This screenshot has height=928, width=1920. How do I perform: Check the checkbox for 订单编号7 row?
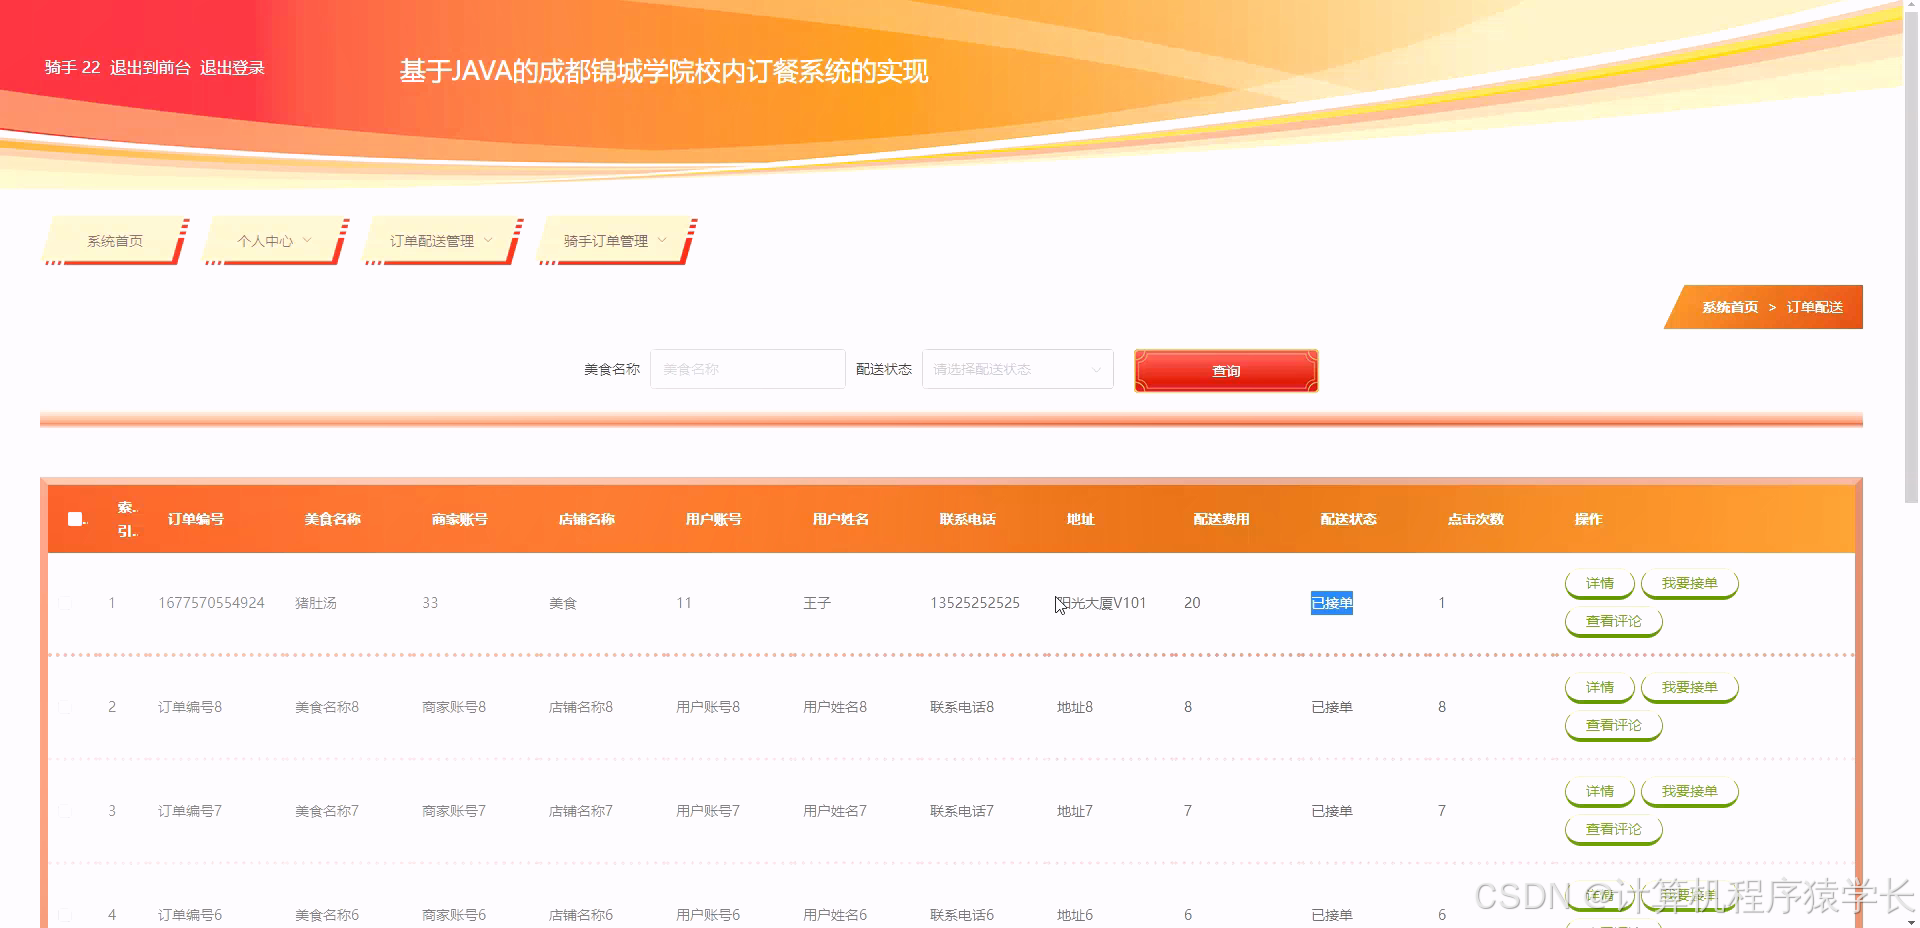[67, 811]
